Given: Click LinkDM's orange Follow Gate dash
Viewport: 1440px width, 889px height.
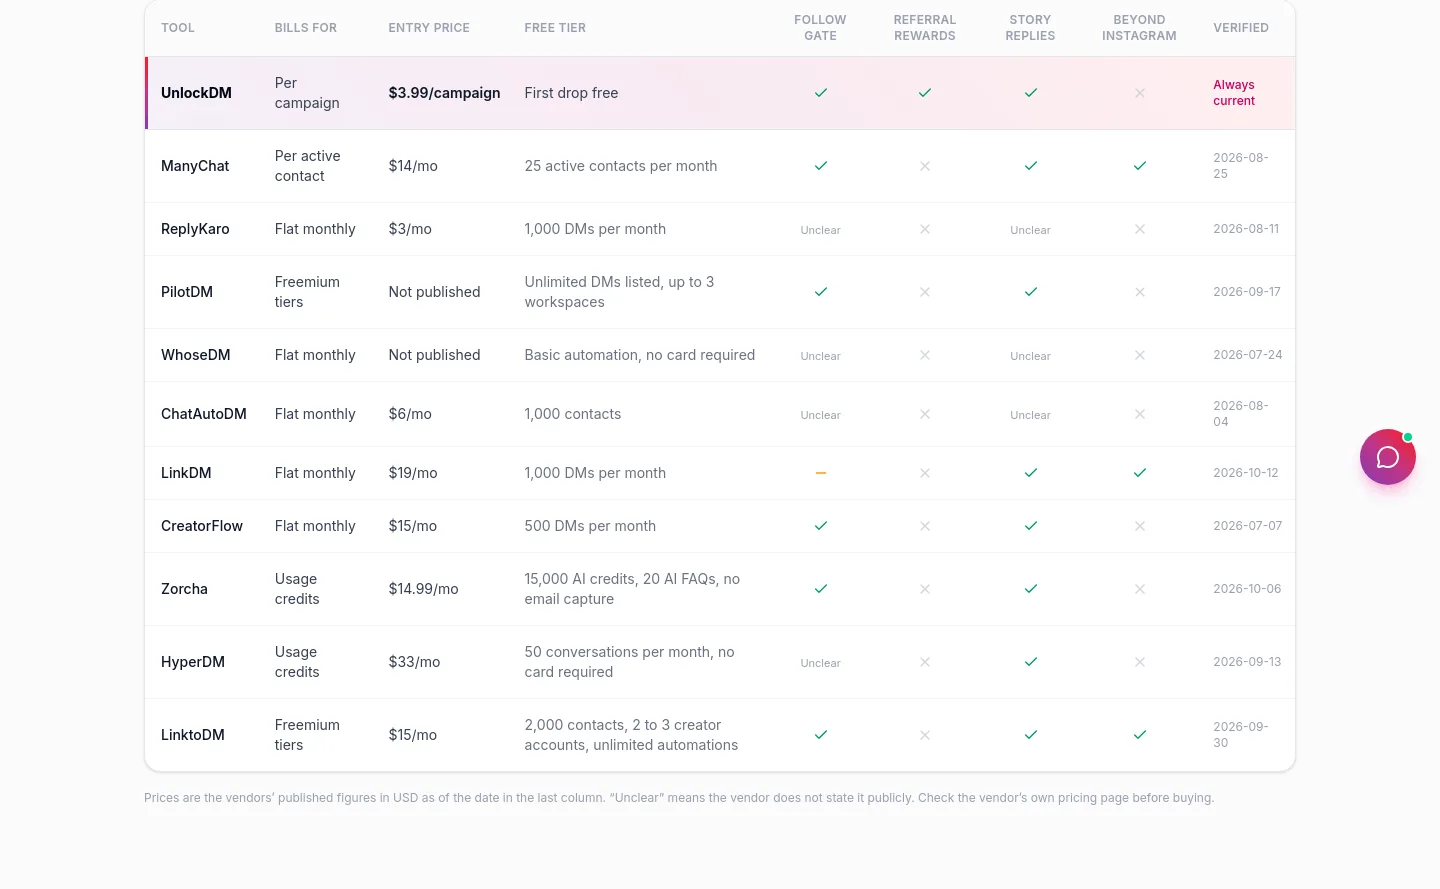Looking at the screenshot, I should pyautogui.click(x=821, y=473).
